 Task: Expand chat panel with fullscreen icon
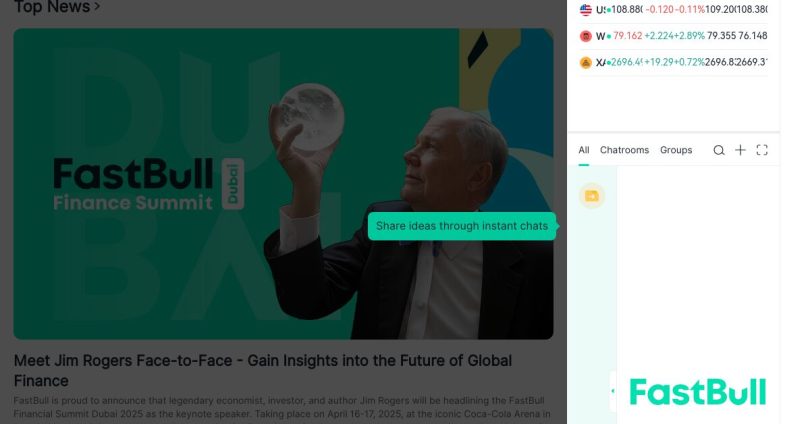(x=762, y=150)
